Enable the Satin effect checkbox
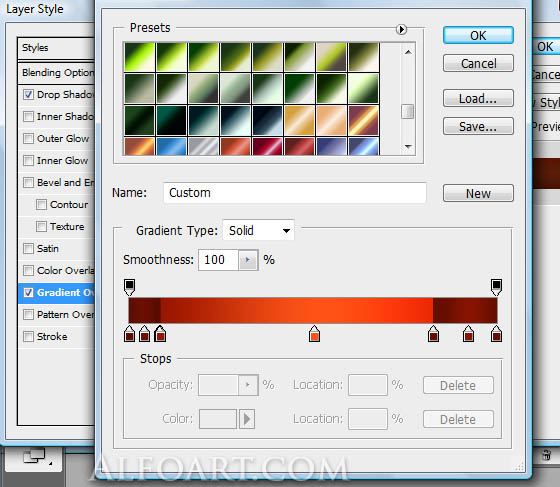This screenshot has width=560, height=487. pyautogui.click(x=28, y=248)
